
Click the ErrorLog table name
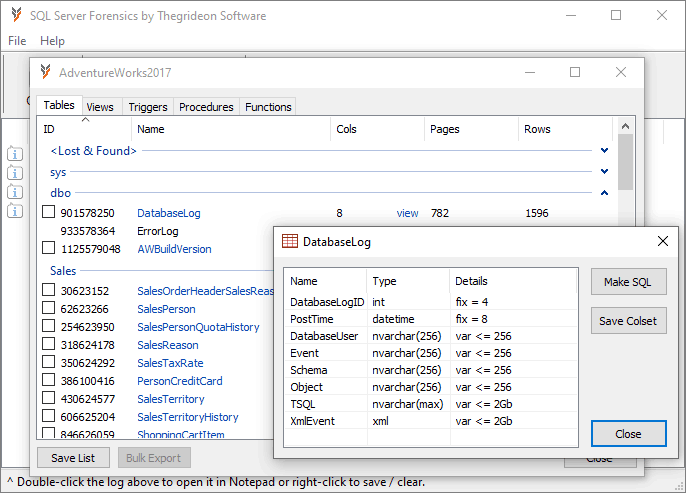(158, 231)
